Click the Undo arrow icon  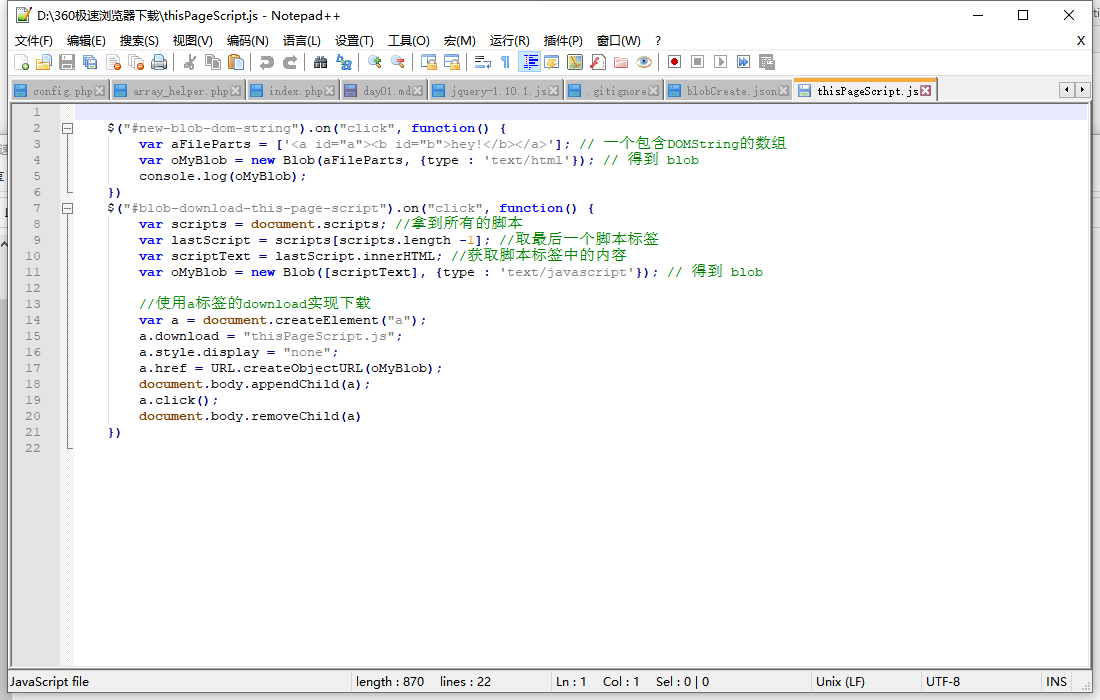(x=266, y=62)
